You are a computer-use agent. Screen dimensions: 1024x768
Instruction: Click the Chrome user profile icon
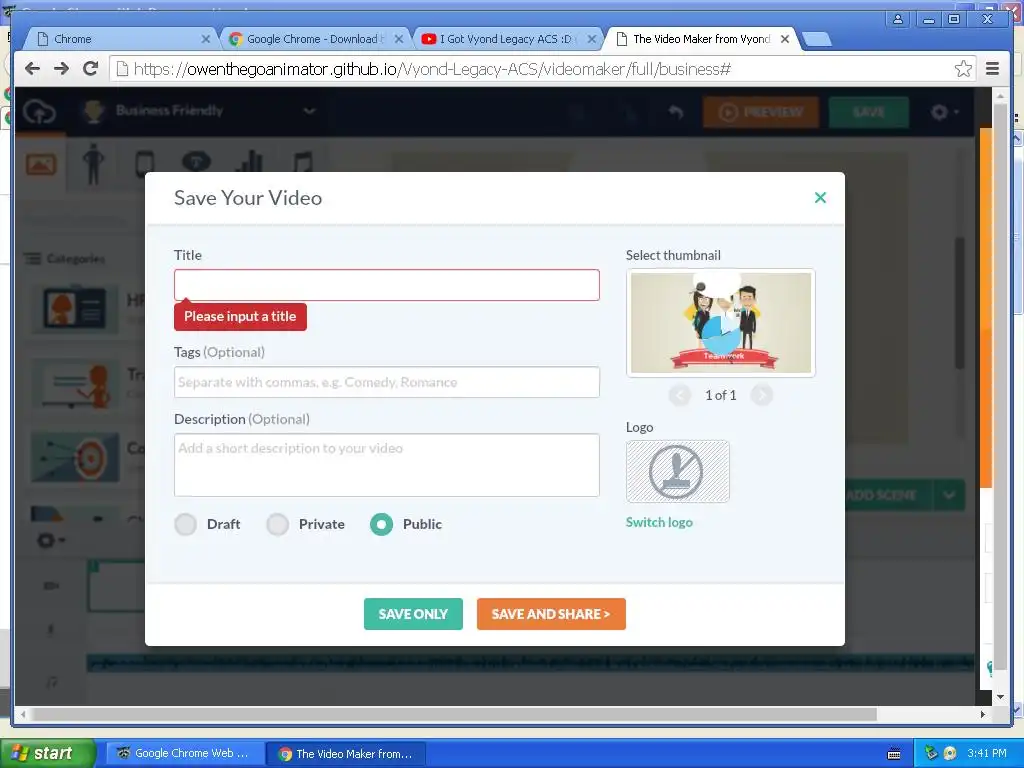(898, 19)
